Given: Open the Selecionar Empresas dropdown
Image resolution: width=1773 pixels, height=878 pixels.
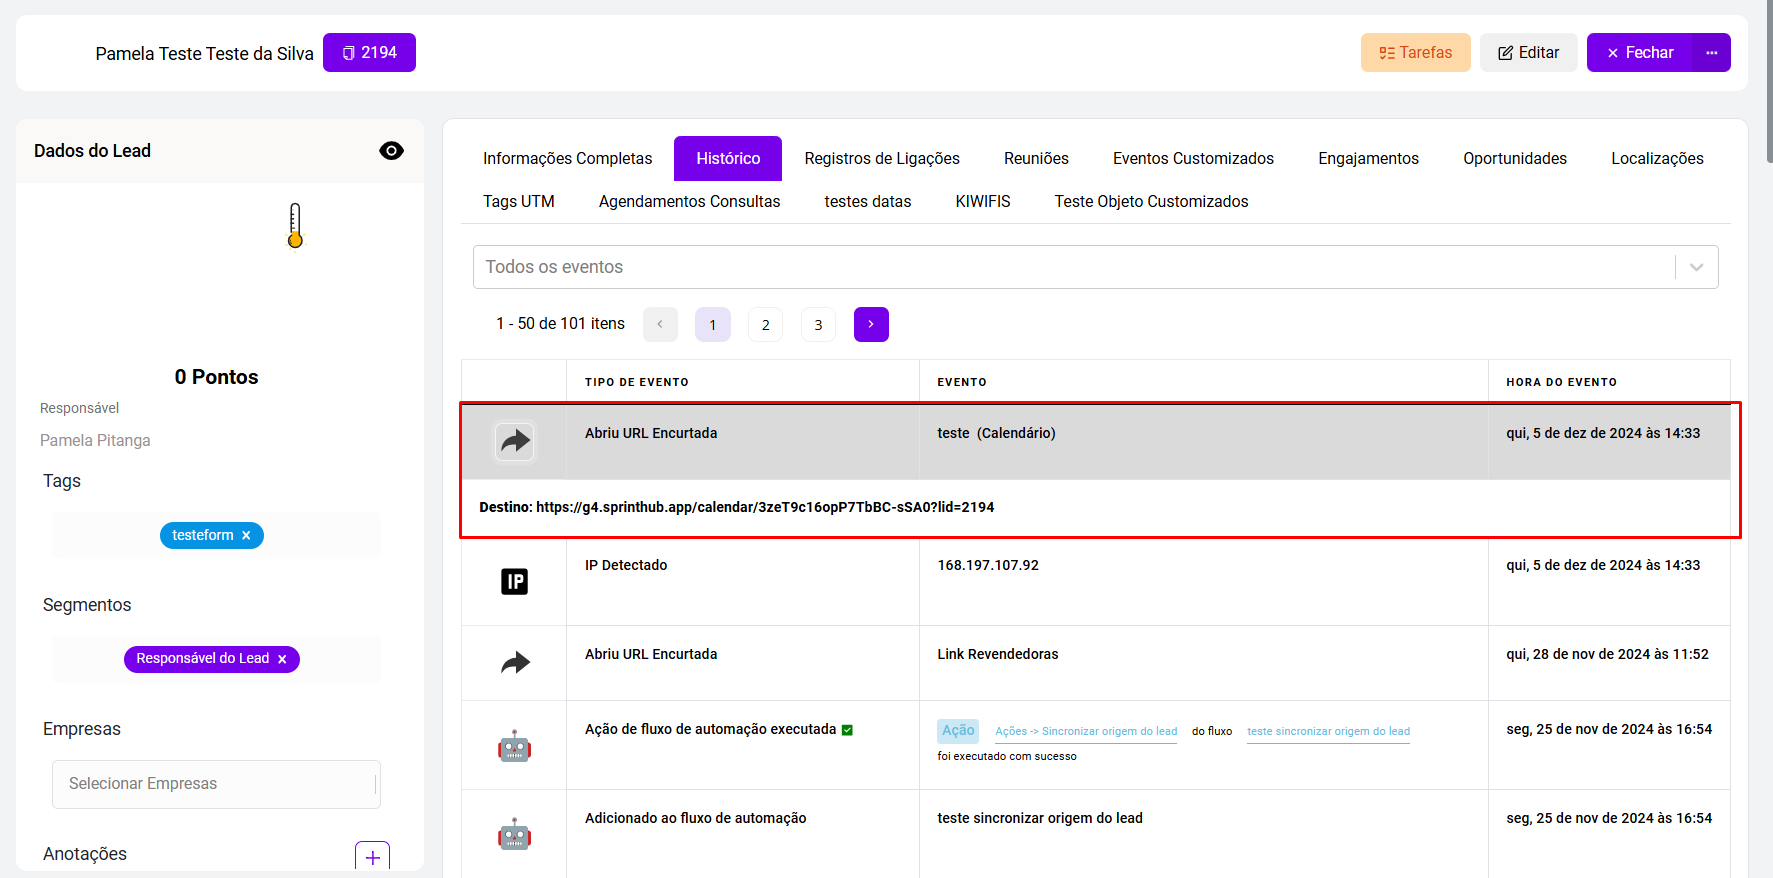Looking at the screenshot, I should click(216, 784).
